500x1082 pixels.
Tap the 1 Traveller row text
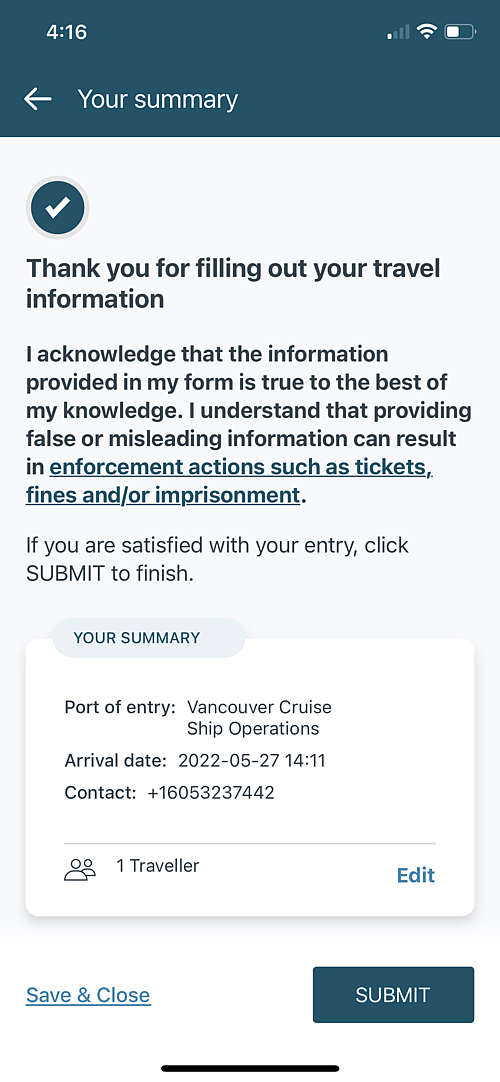(x=158, y=865)
